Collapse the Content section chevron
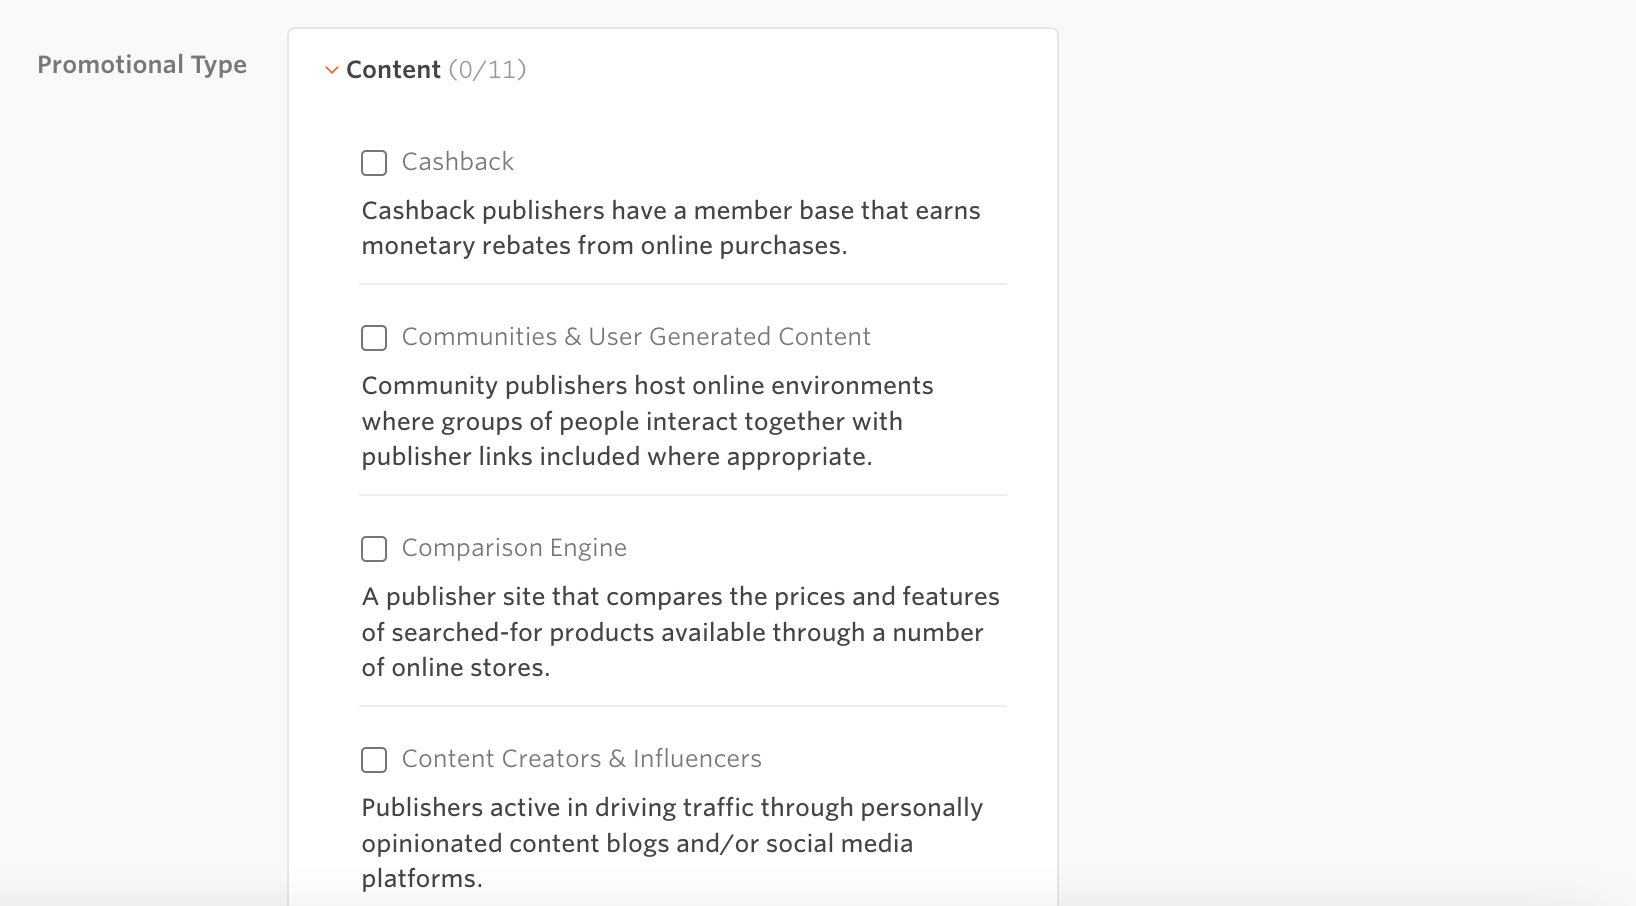The height and width of the screenshot is (906, 1636). pyautogui.click(x=331, y=70)
